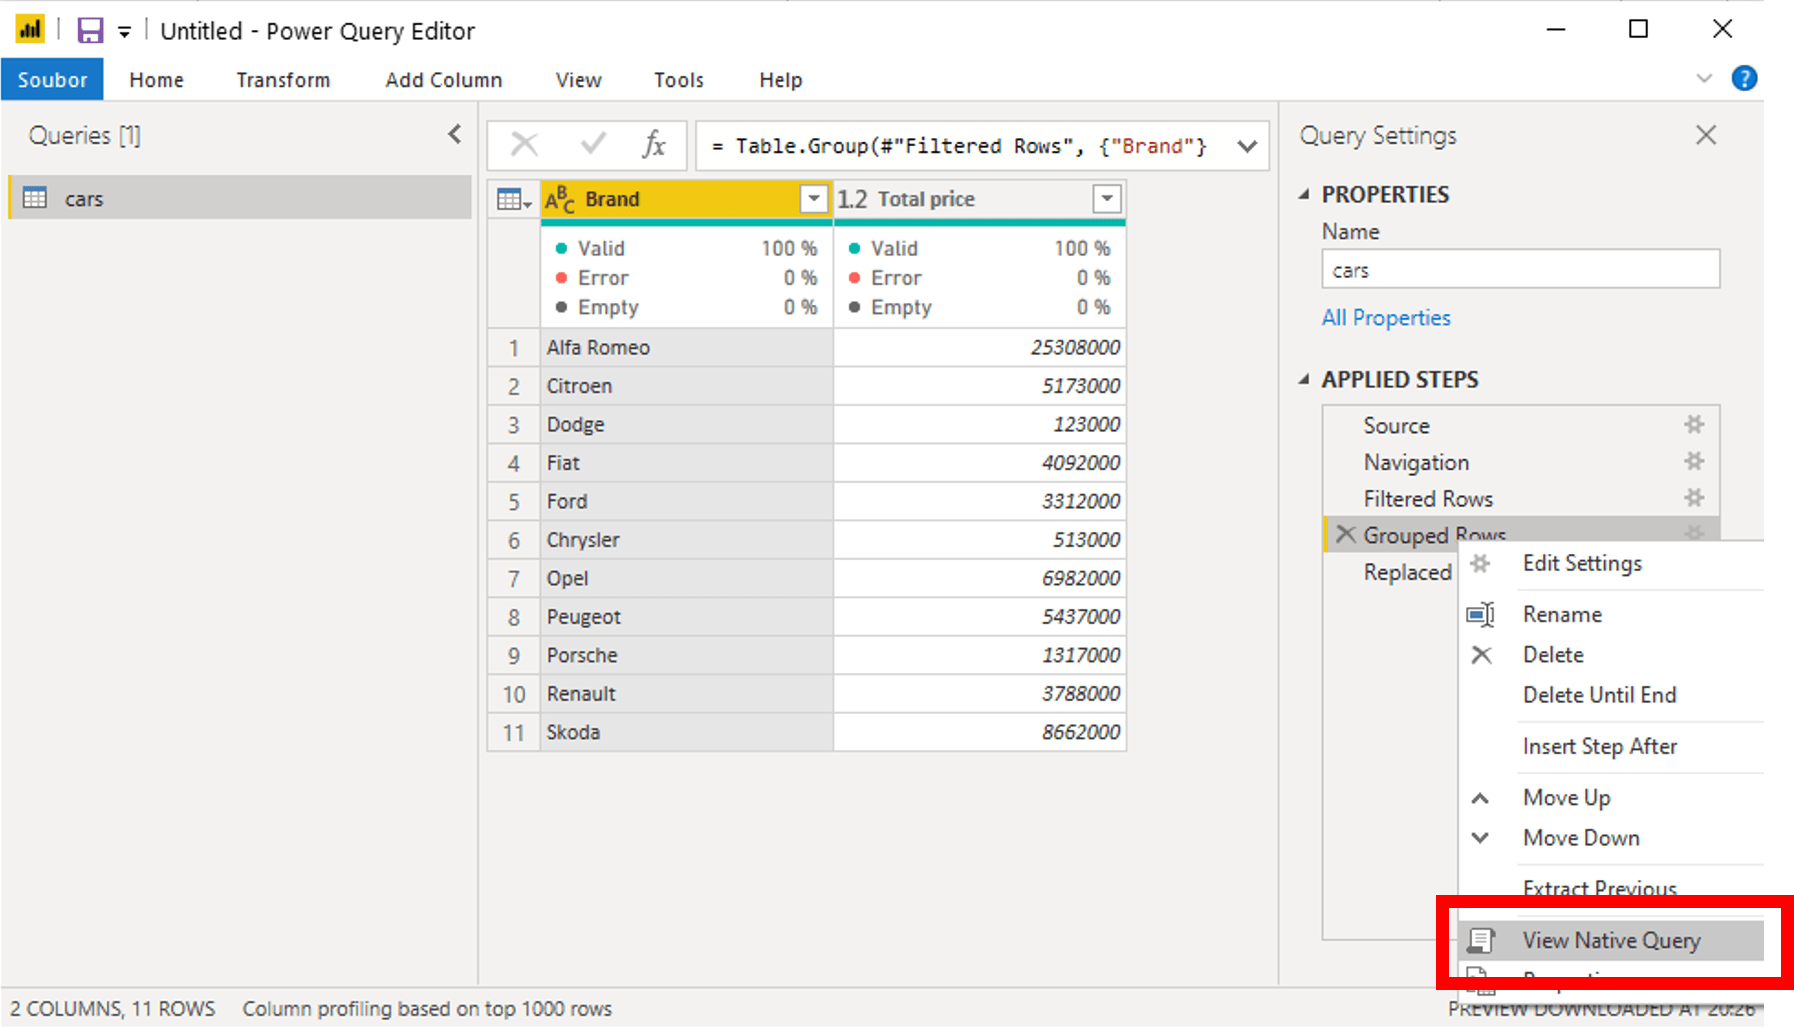Screen dimensions: 1794x1027
Task: Open the table options icon in grid corner
Action: click(x=514, y=200)
